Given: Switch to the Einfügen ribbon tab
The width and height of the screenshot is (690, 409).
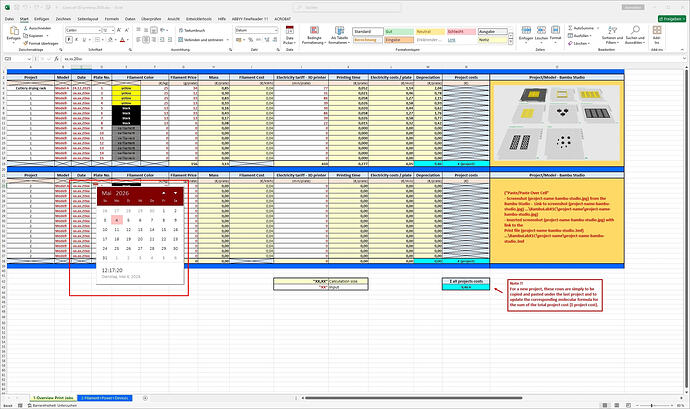Looking at the screenshot, I should click(x=42, y=19).
